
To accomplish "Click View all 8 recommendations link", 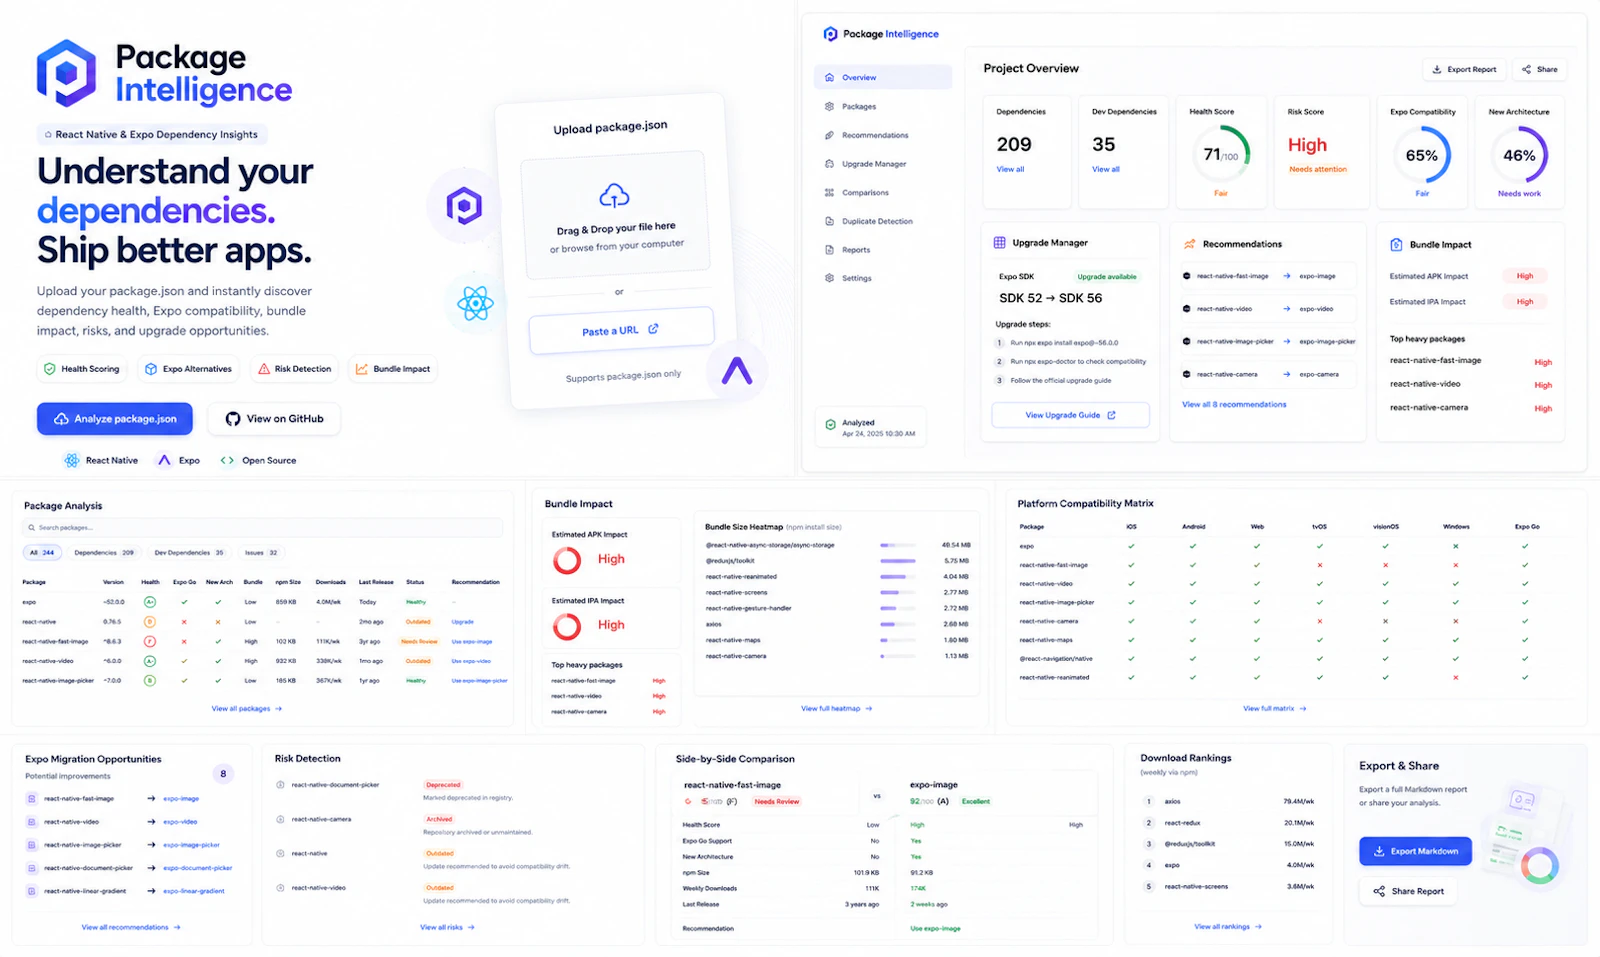I will pos(1234,405).
